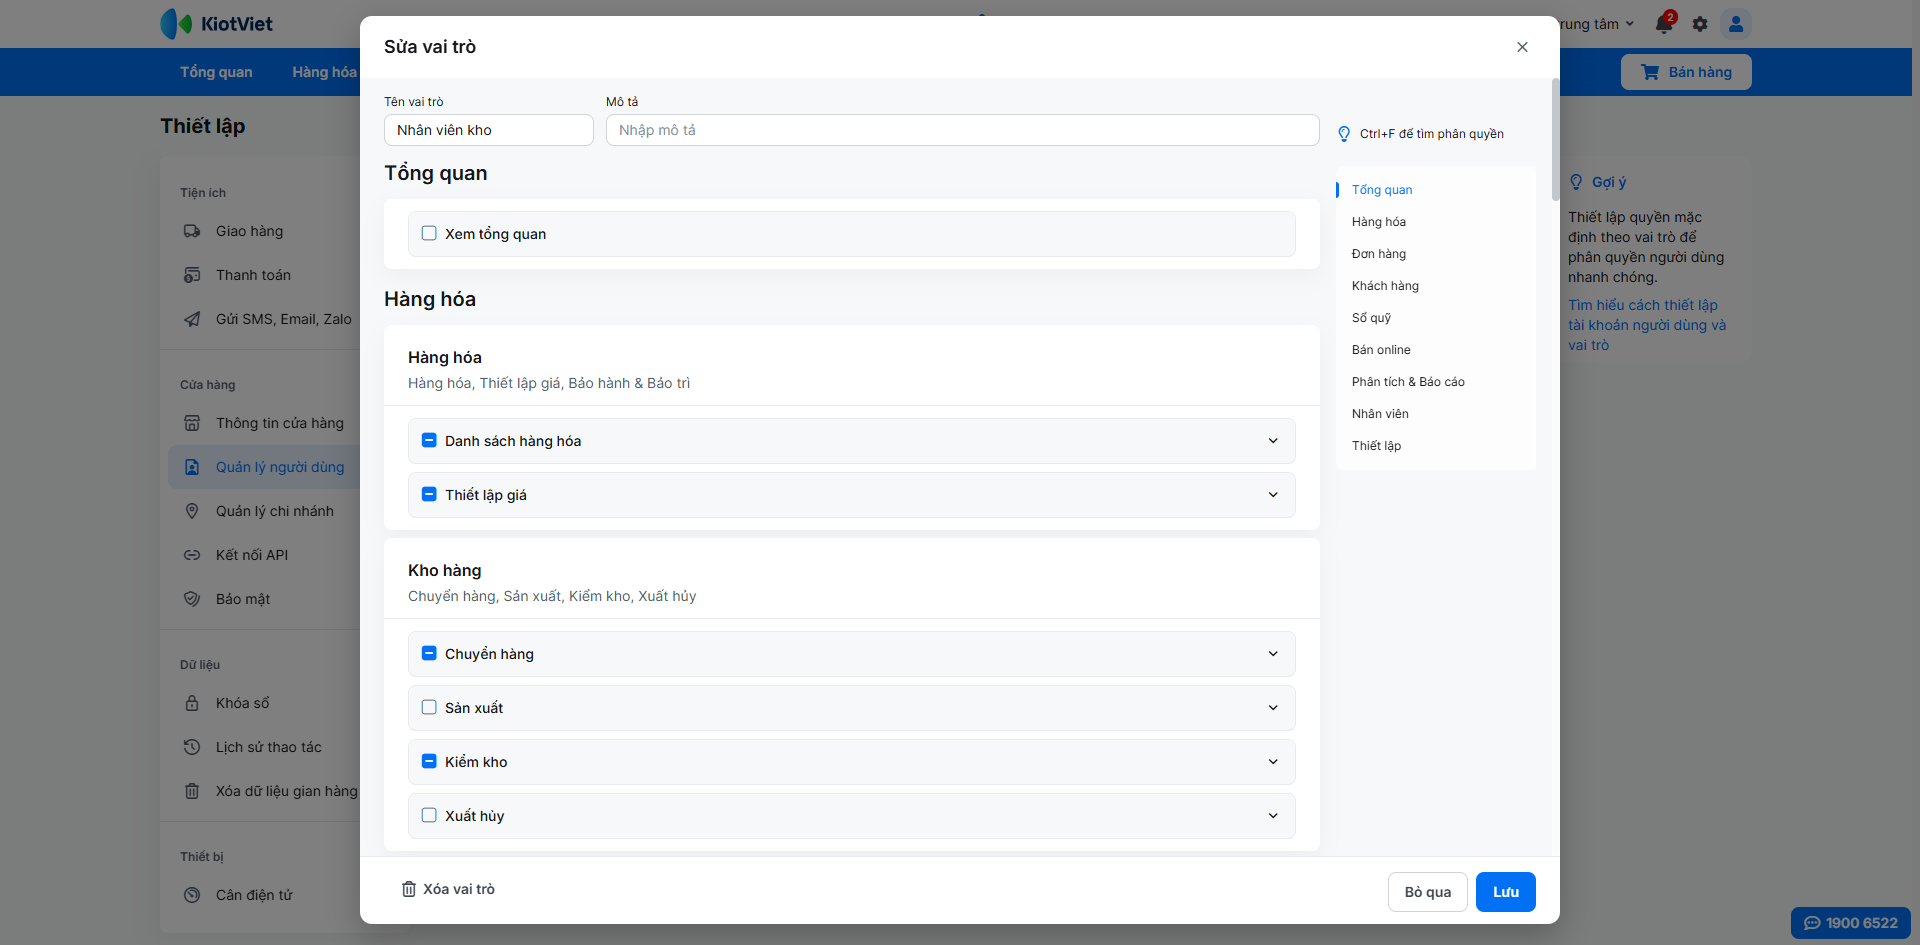The image size is (1920, 945).
Task: Jump to Khách hàng section in sidebar
Action: tap(1385, 286)
